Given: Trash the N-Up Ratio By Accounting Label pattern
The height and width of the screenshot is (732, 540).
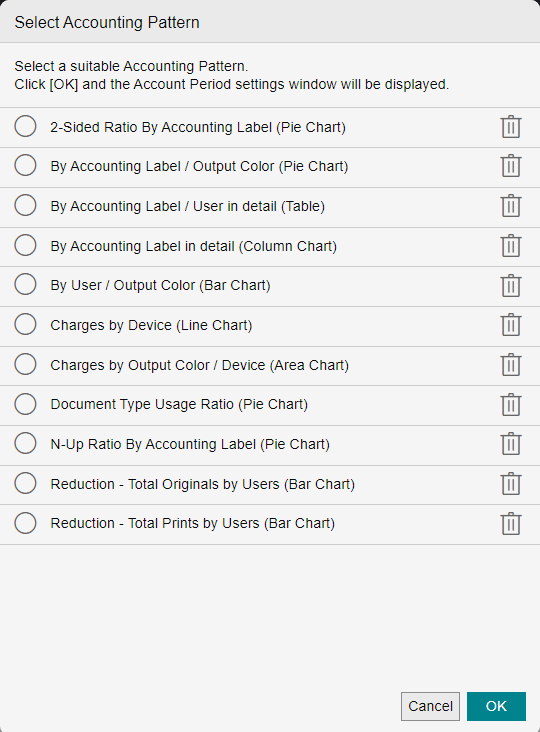Looking at the screenshot, I should point(511,443).
